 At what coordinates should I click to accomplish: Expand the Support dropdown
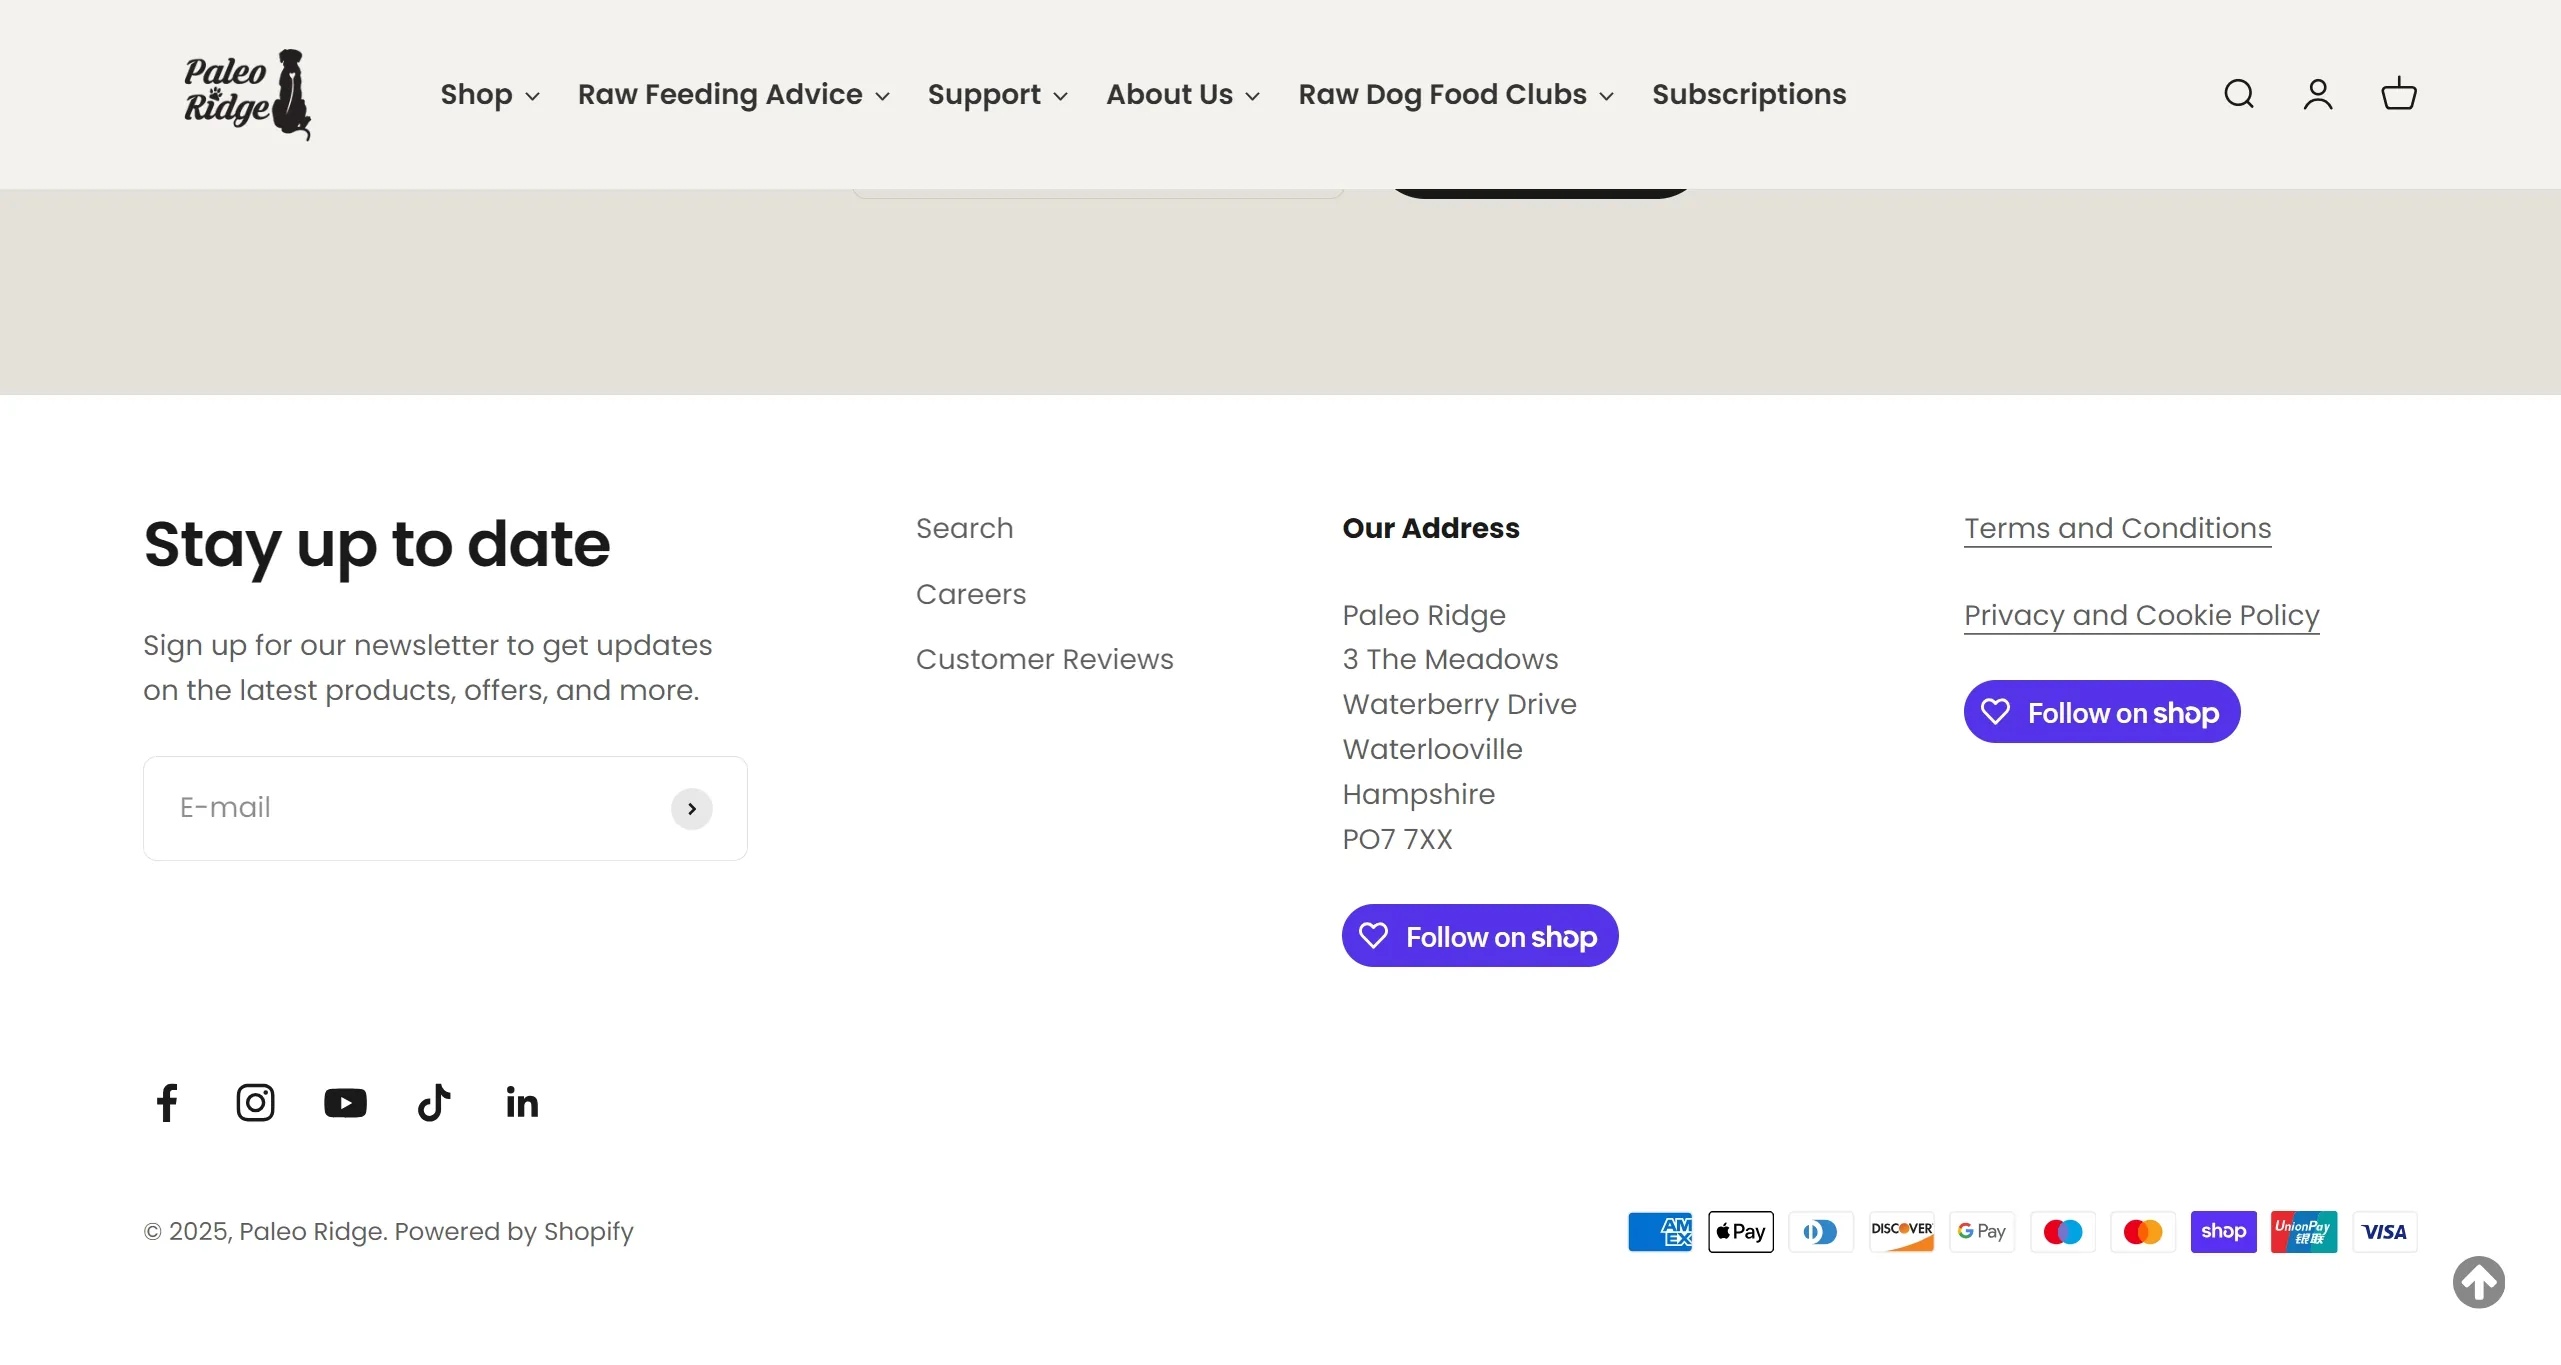pos(997,94)
